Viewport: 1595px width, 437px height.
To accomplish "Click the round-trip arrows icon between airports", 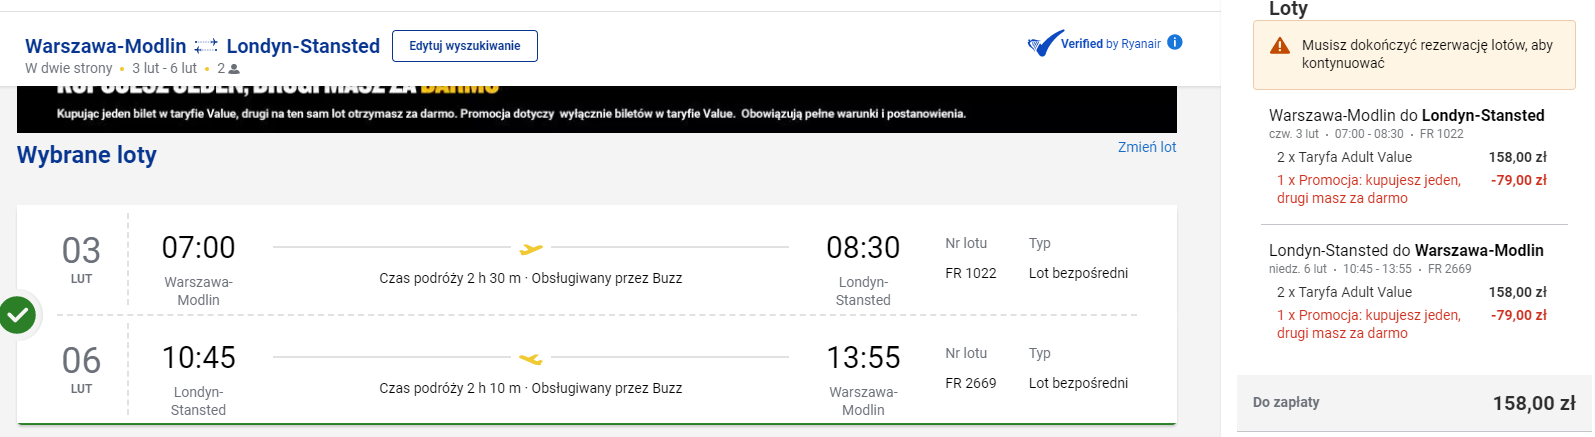I will pos(206,46).
